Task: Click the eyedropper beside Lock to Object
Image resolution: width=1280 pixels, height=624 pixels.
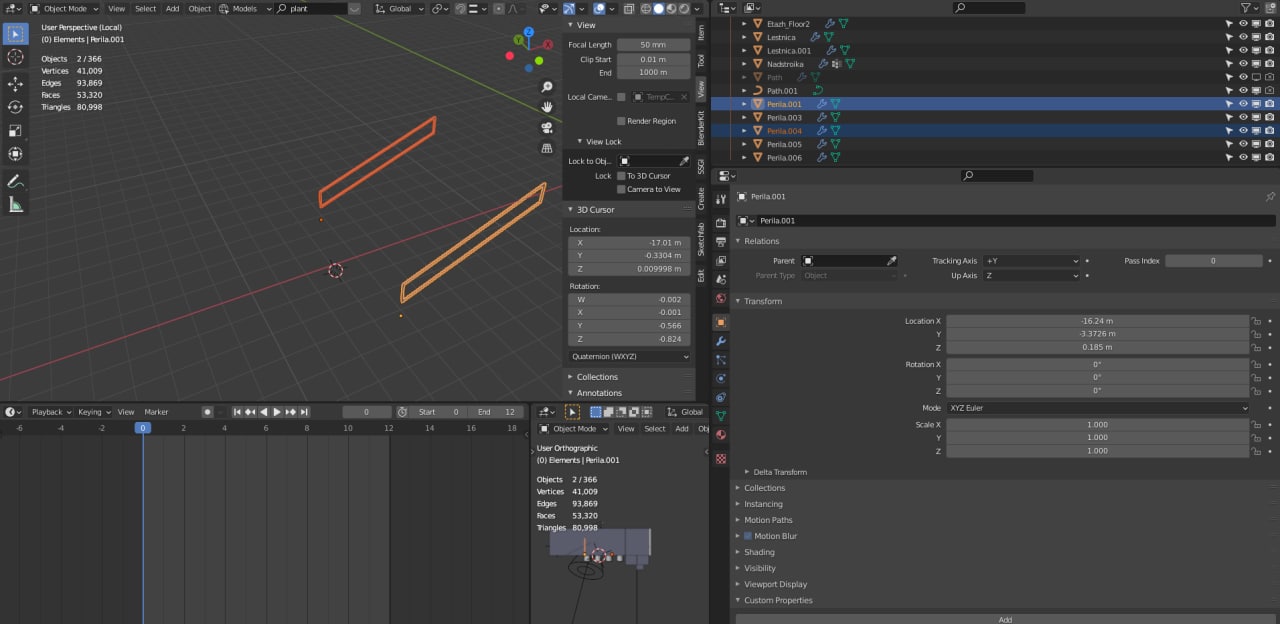Action: coord(684,161)
